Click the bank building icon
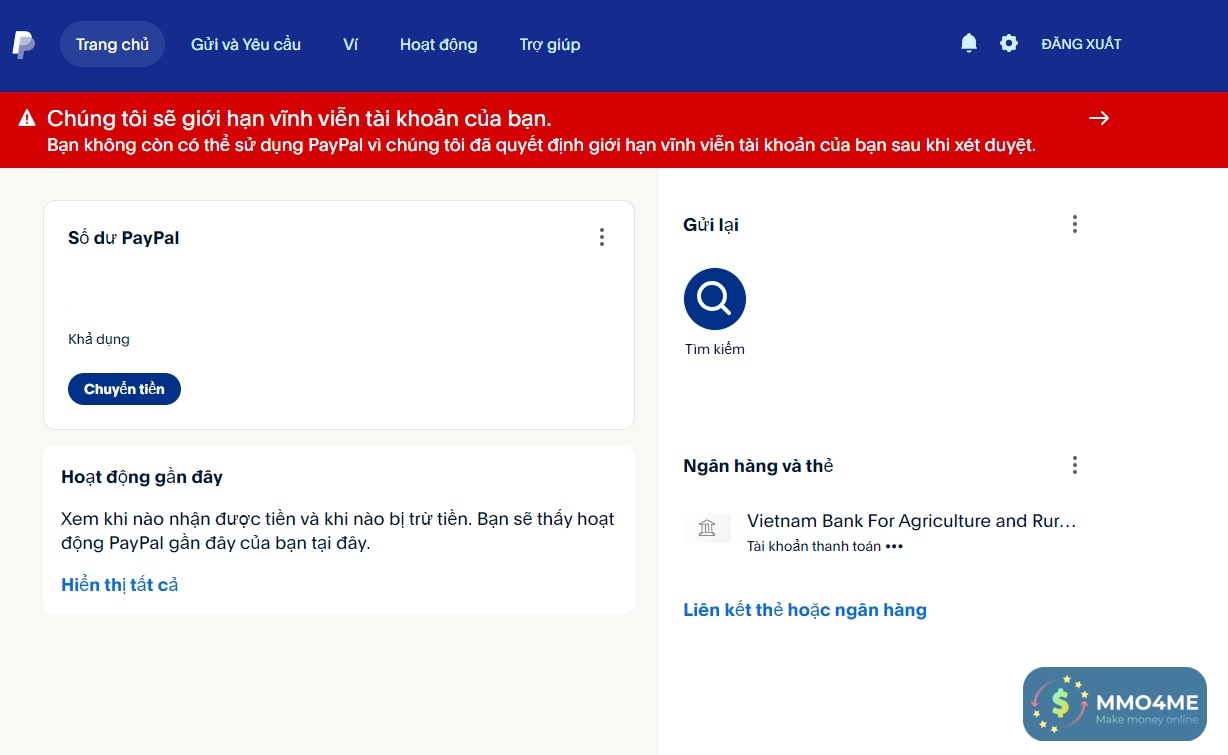 tap(707, 528)
